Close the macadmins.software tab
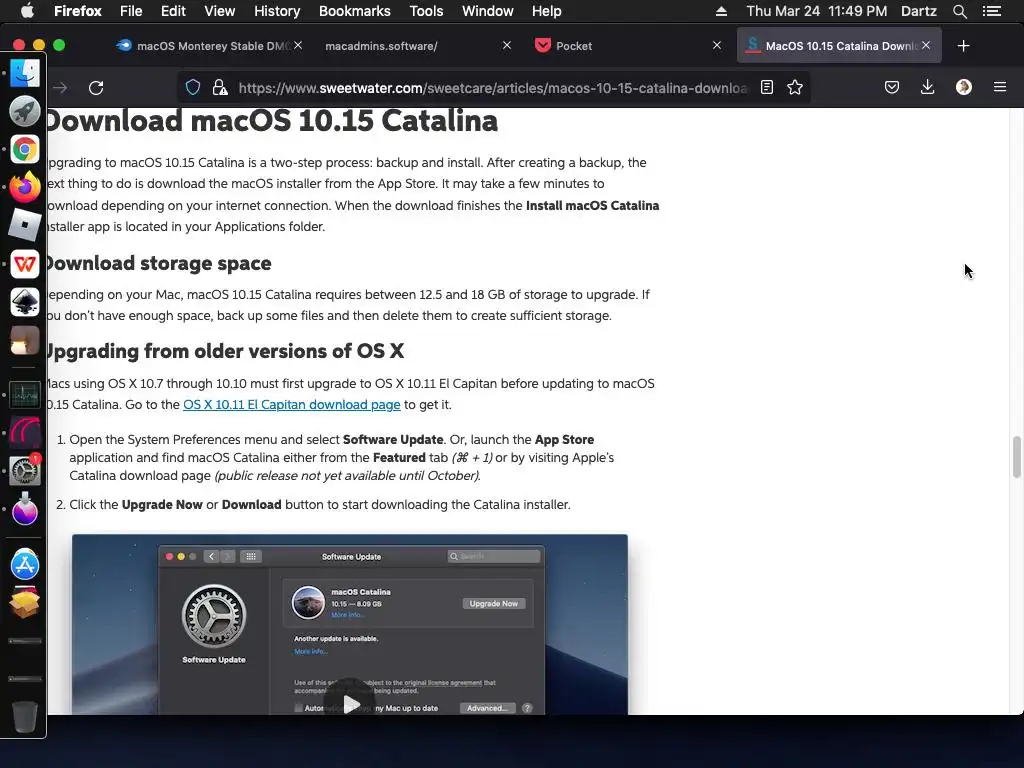This screenshot has width=1024, height=768. pyautogui.click(x=507, y=46)
